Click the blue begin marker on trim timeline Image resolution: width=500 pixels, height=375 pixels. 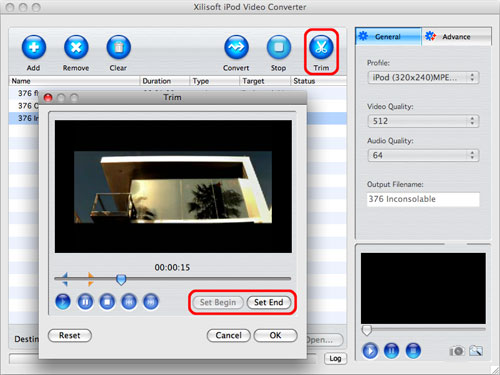point(65,279)
